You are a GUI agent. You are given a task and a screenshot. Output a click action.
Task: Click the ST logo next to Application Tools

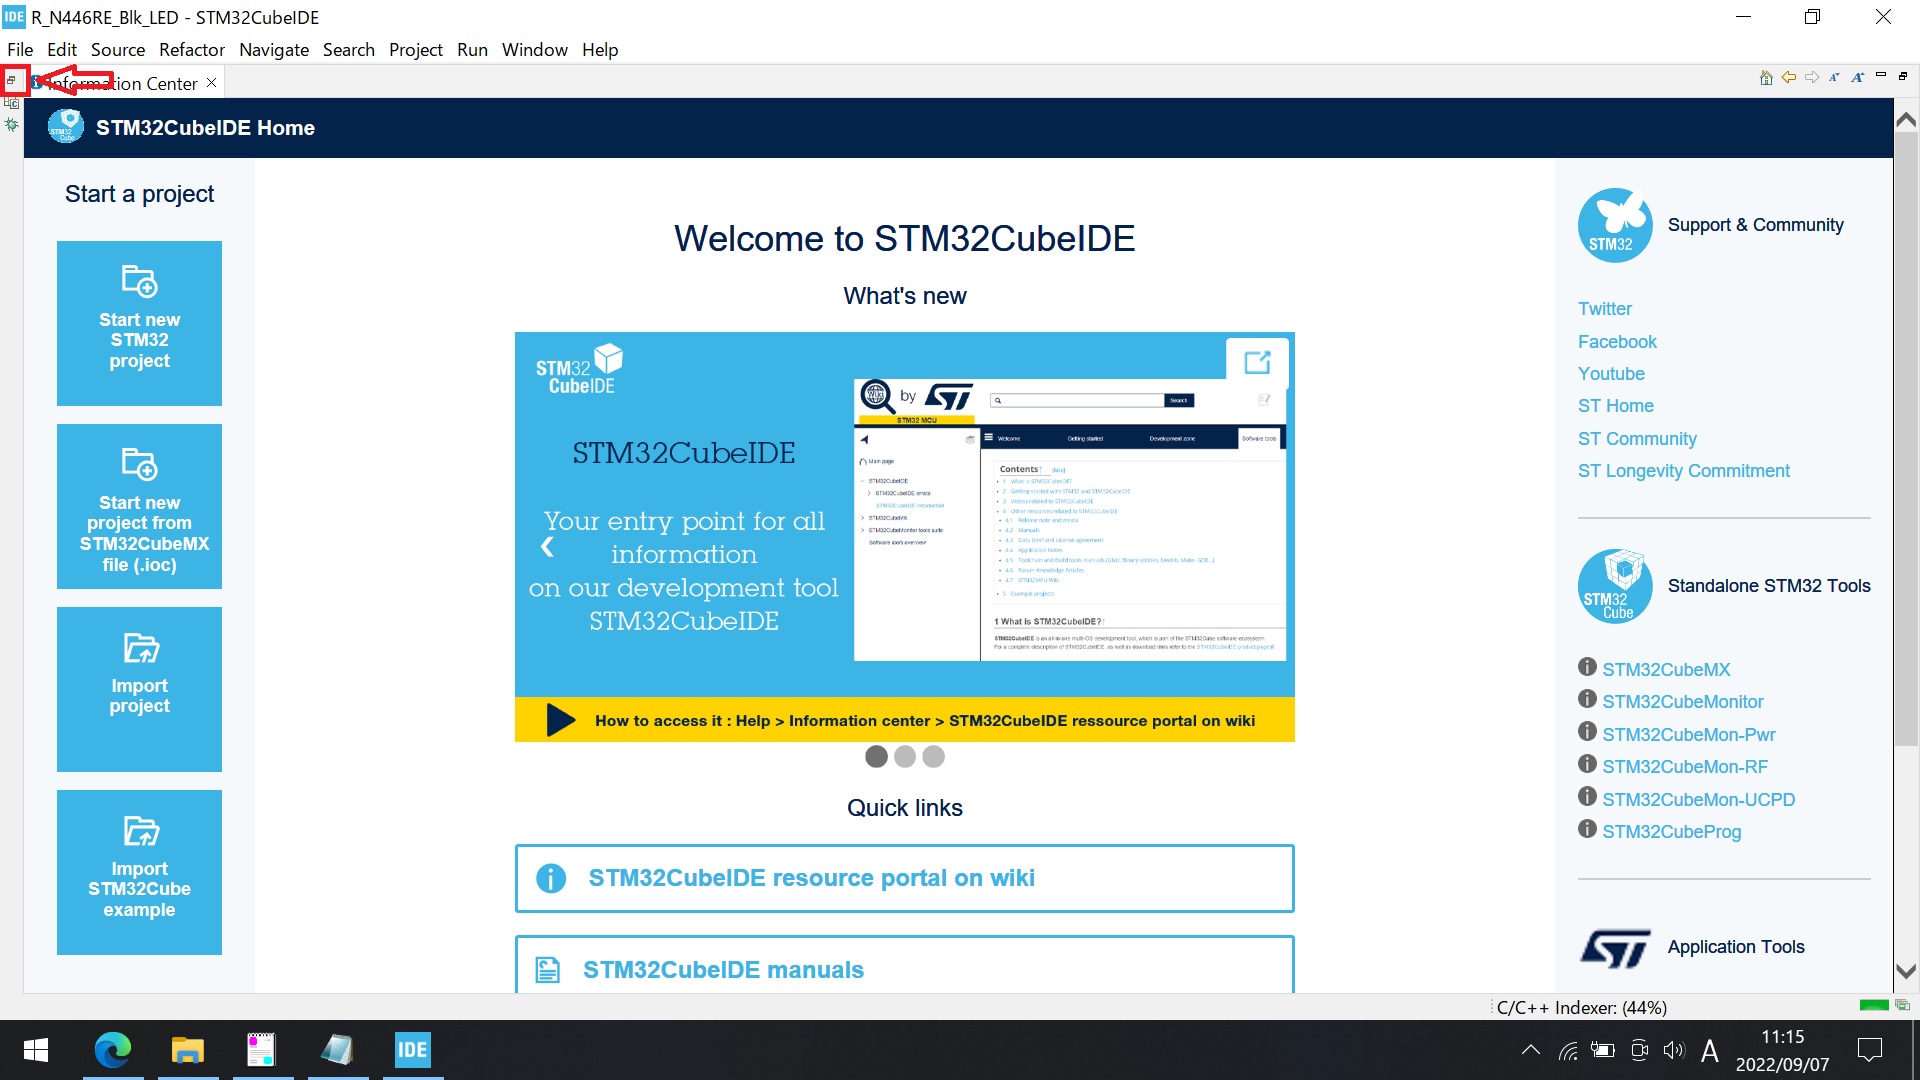click(1614, 948)
